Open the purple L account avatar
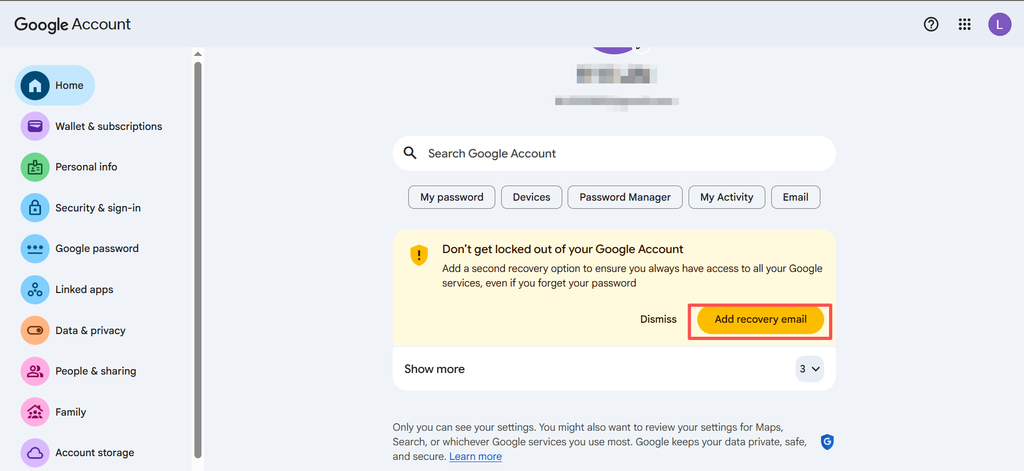1024x471 pixels. 999,25
